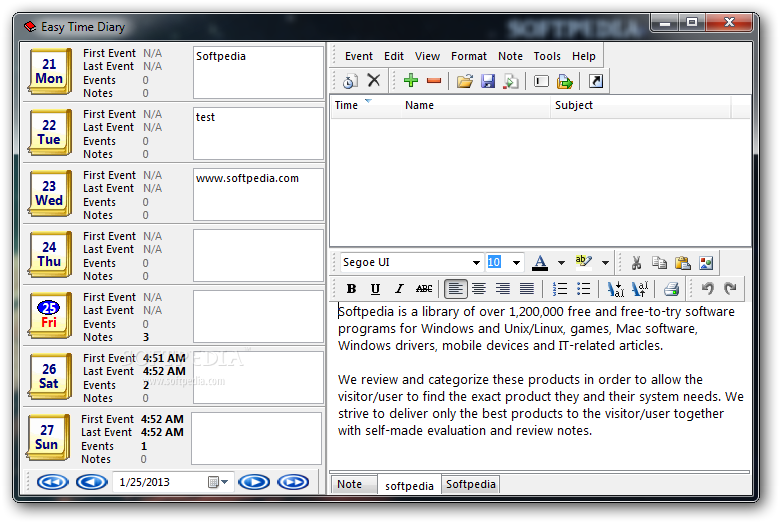
Task: Switch to the lowercase softpedia tab
Action: click(x=409, y=486)
